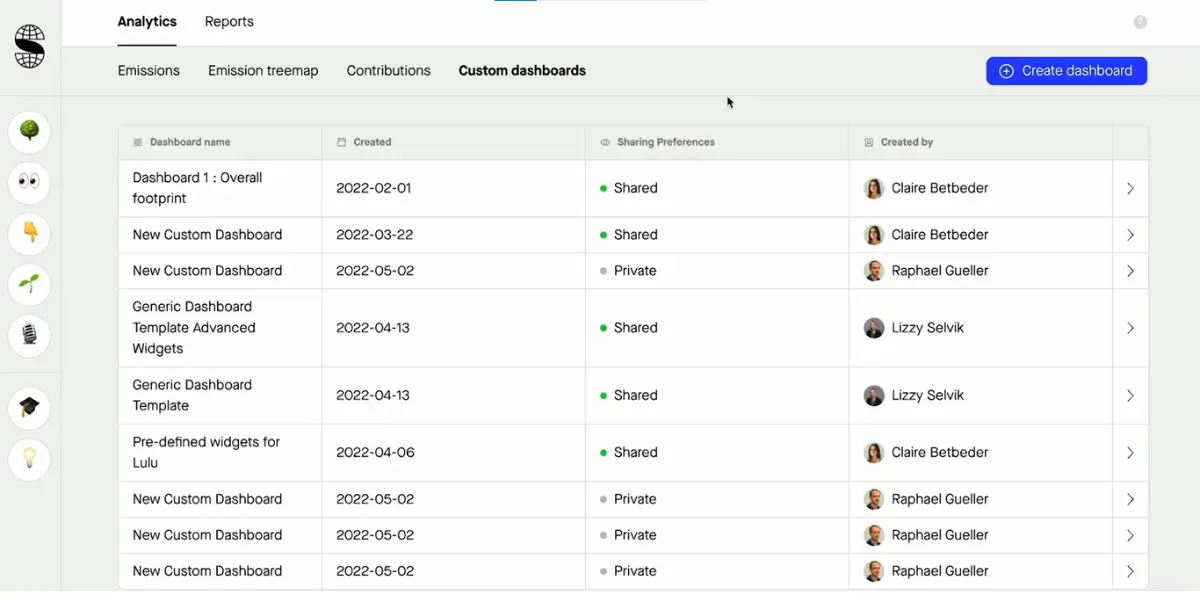Click the eye icon in Sharing Preferences header

coord(605,142)
